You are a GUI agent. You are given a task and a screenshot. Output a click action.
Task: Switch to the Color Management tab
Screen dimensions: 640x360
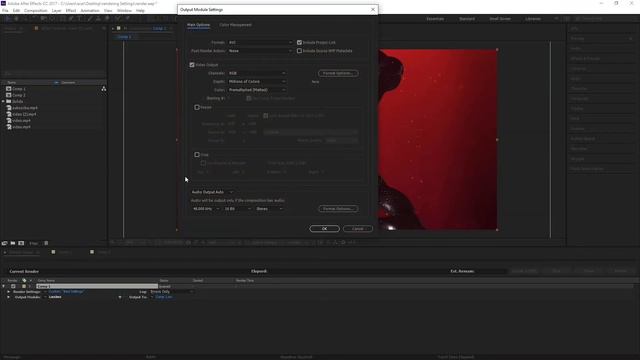235,25
